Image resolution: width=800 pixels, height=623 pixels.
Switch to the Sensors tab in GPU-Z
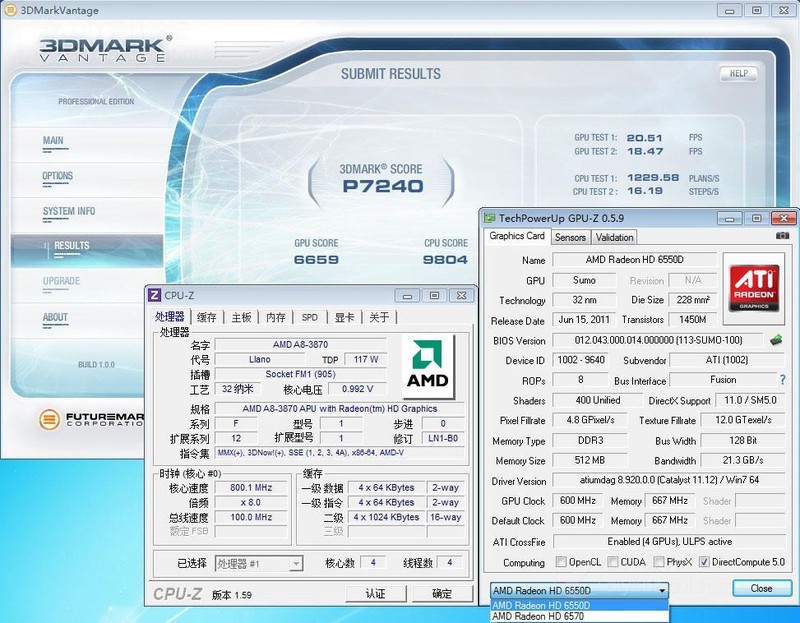point(570,237)
